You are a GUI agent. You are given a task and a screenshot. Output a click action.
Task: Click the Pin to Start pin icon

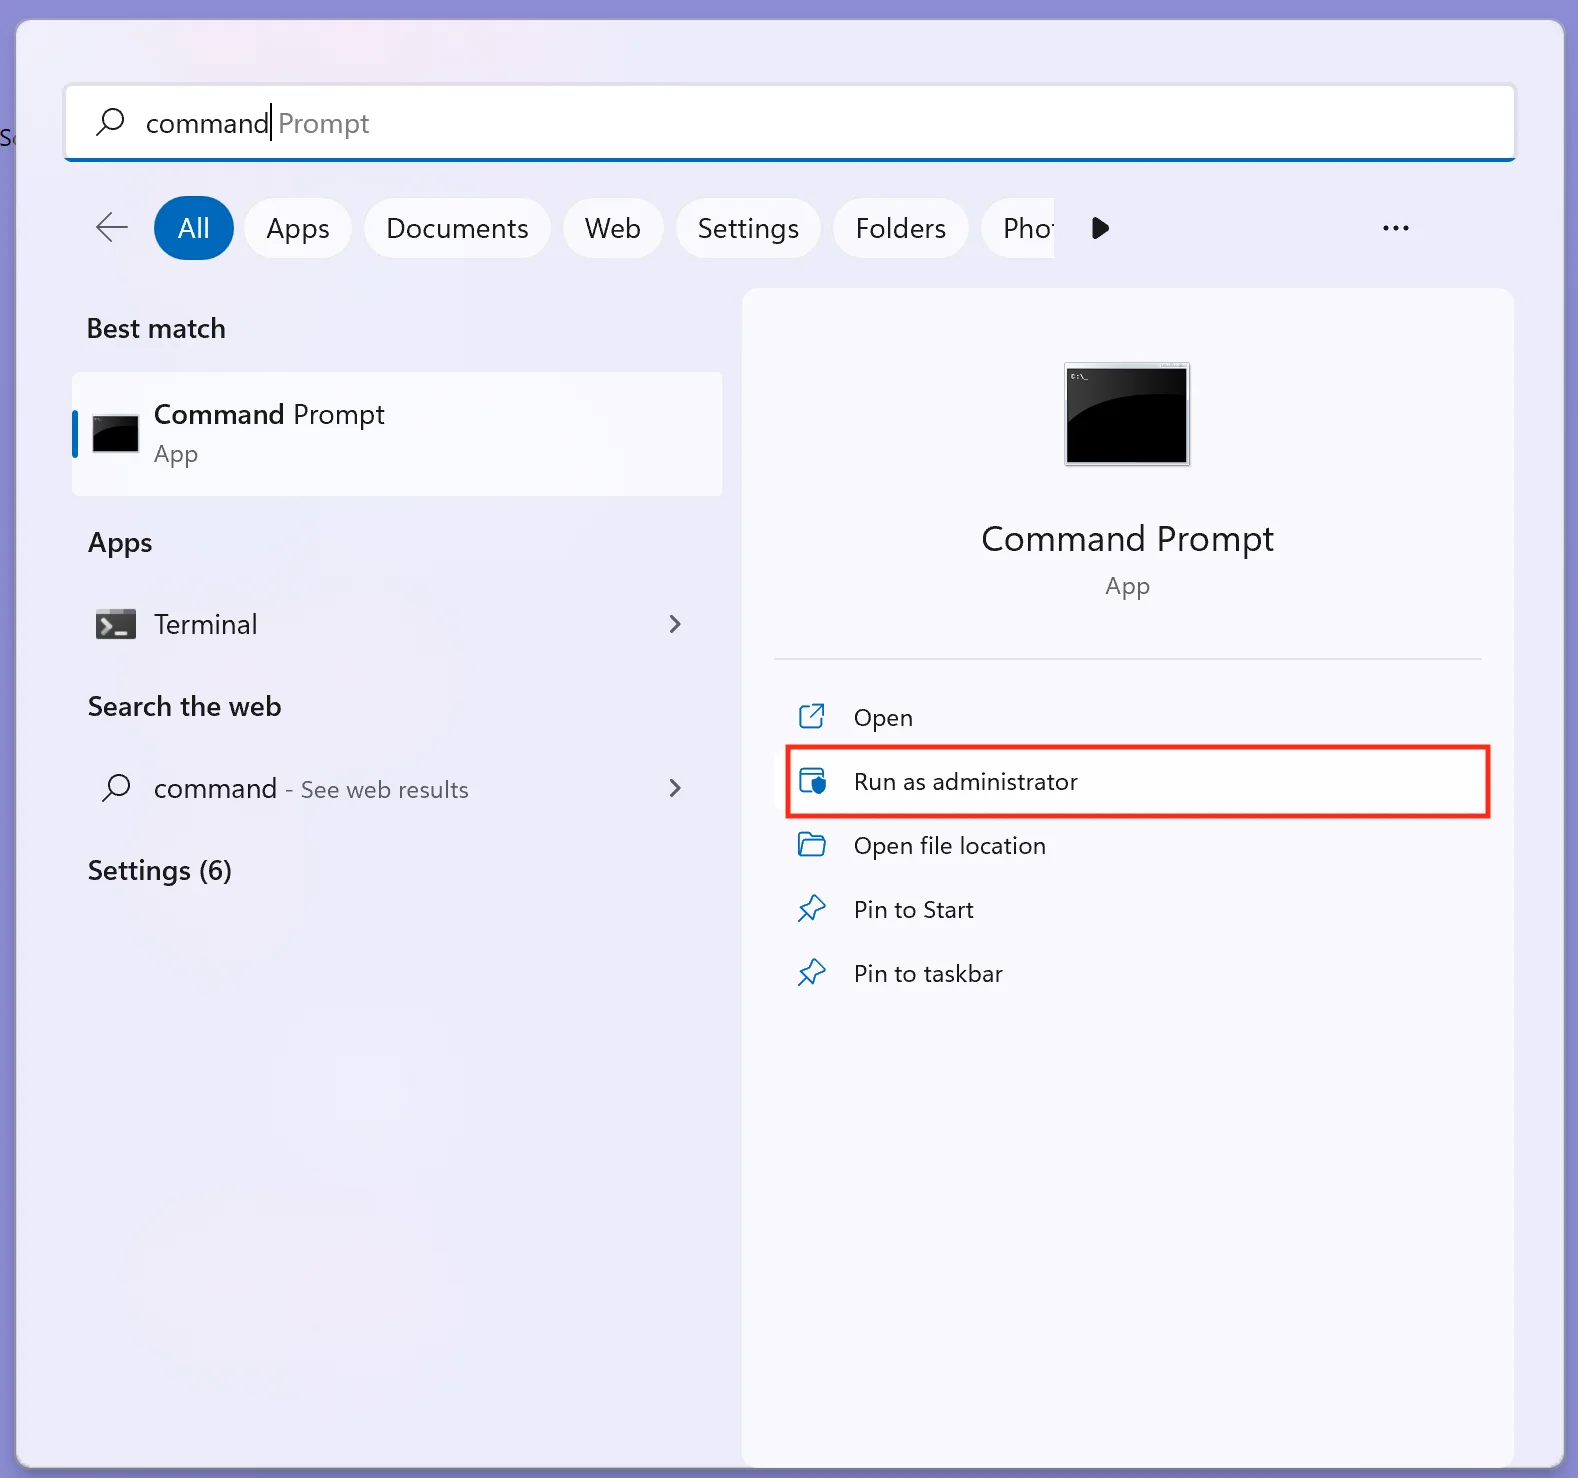coord(811,909)
